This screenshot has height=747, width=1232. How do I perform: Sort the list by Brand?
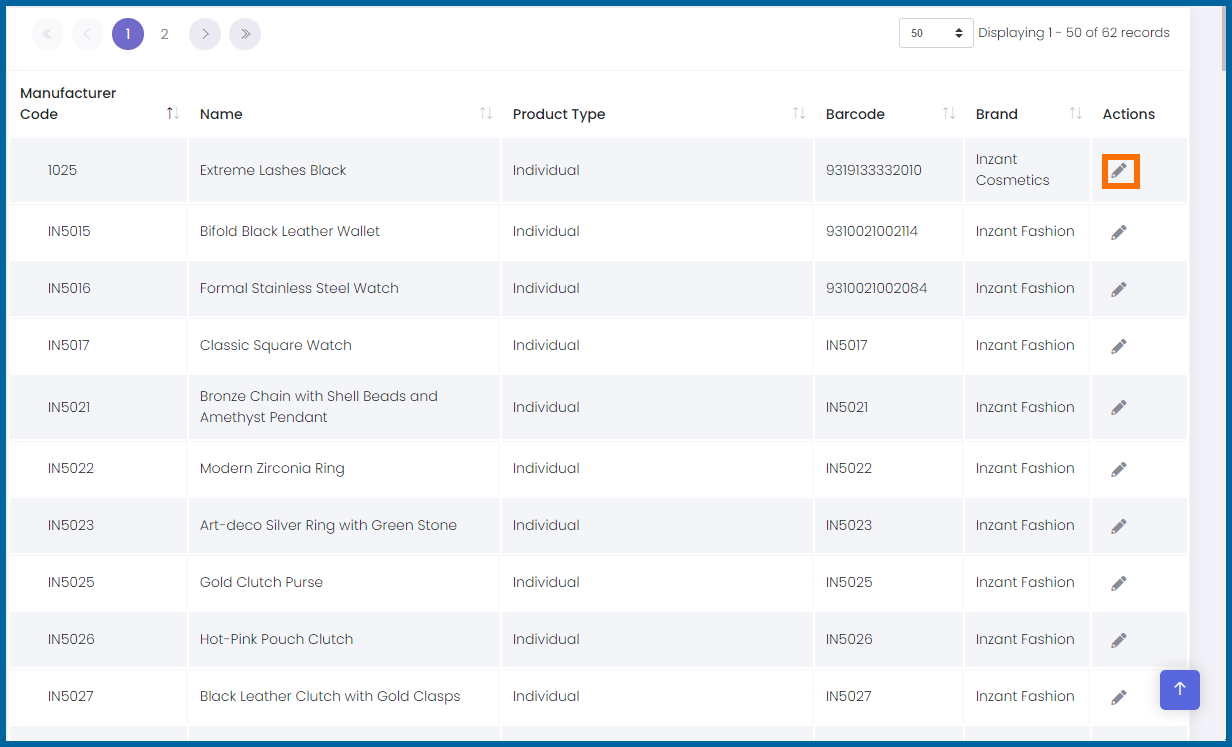tap(1076, 113)
